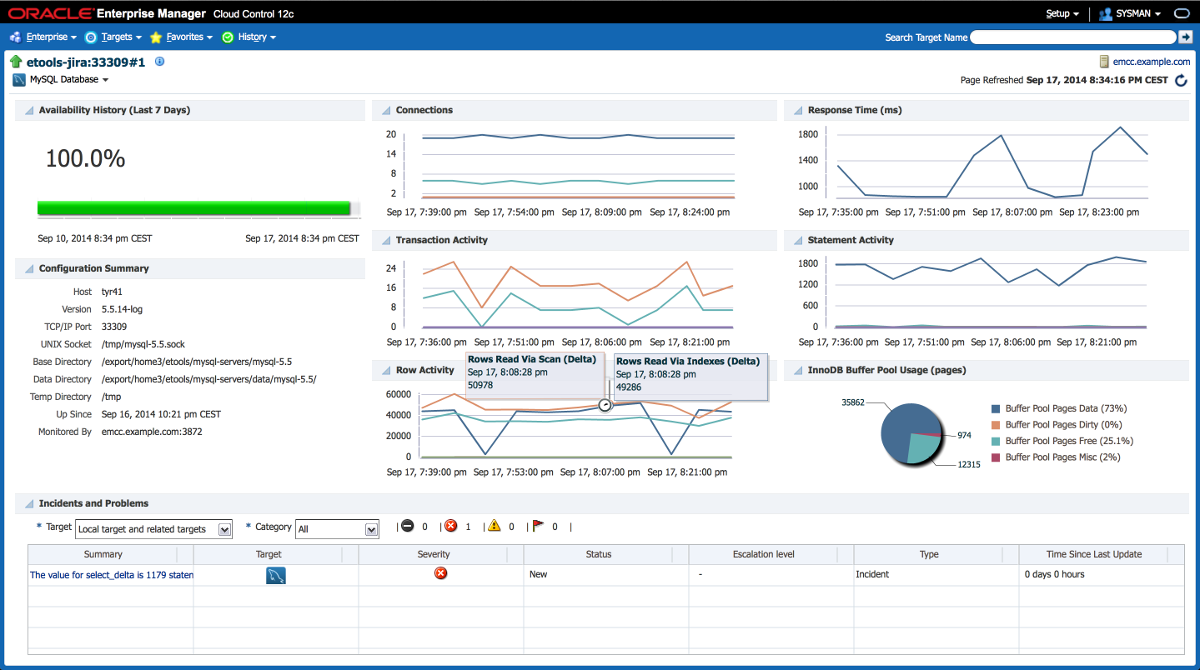Click the yellow warning incidents count icon
1200x670 pixels.
(x=494, y=527)
